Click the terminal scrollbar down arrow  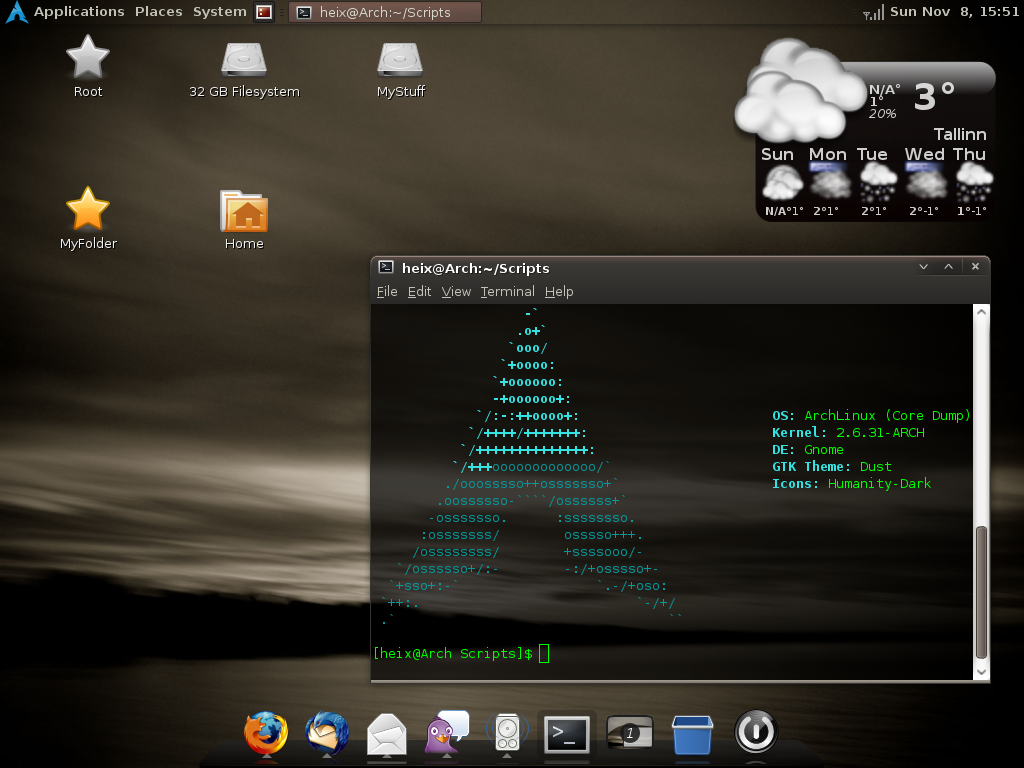click(981, 671)
